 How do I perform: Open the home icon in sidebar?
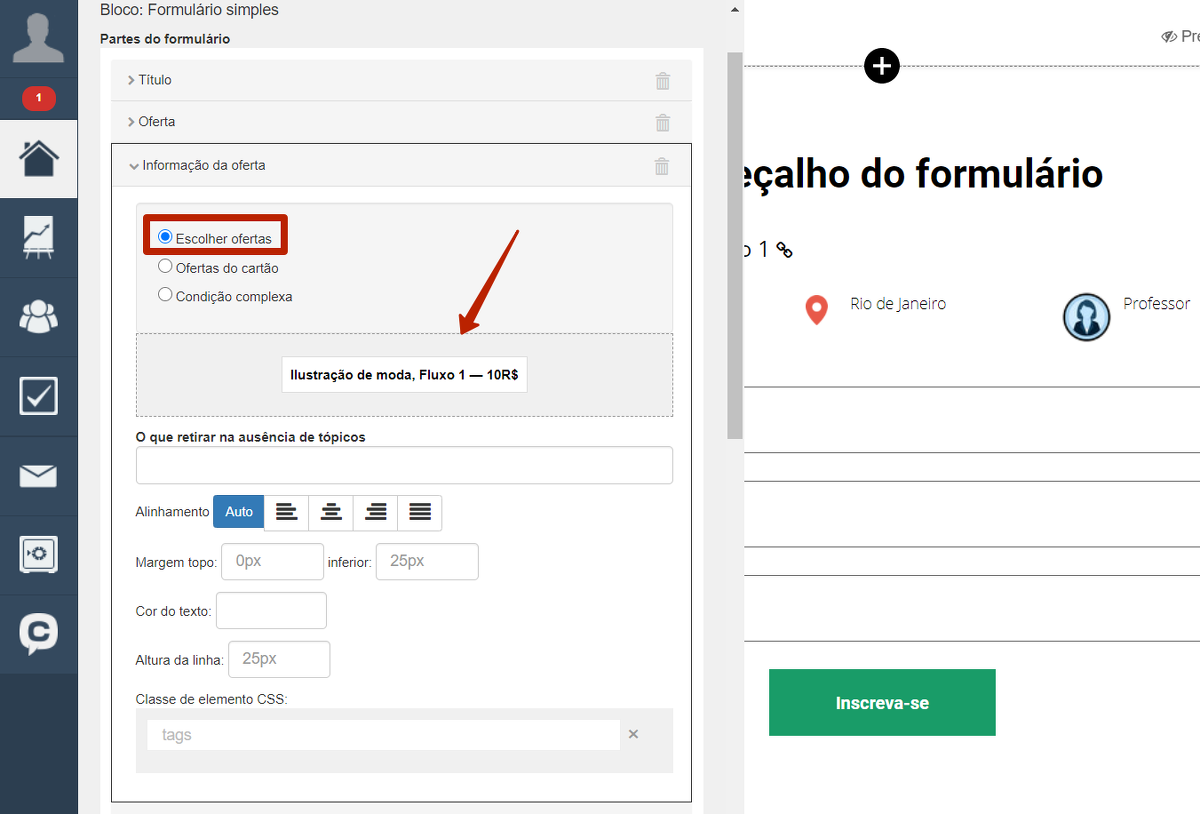tap(39, 158)
